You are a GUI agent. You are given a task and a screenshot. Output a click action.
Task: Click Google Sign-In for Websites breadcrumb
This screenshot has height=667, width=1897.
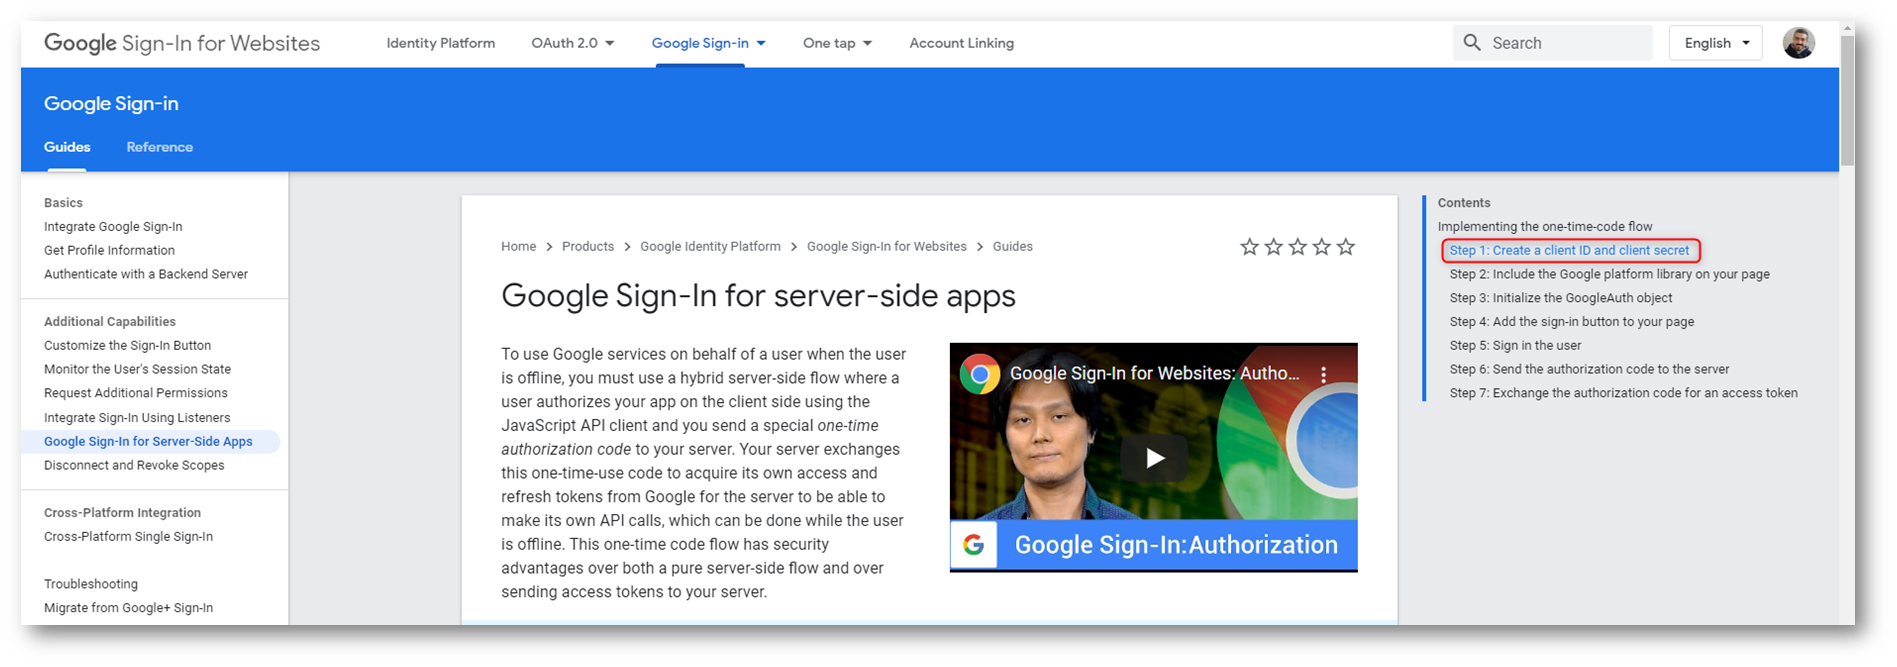tap(887, 247)
